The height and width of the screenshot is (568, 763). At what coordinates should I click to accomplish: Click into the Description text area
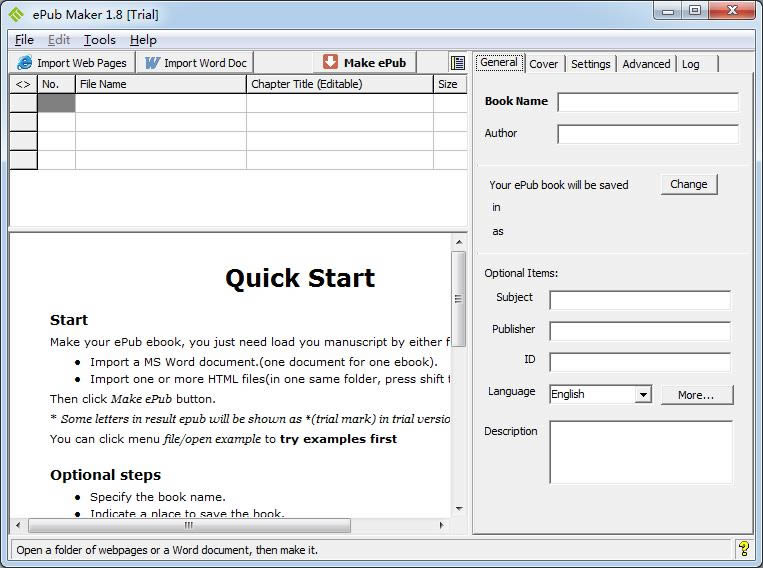pos(641,452)
